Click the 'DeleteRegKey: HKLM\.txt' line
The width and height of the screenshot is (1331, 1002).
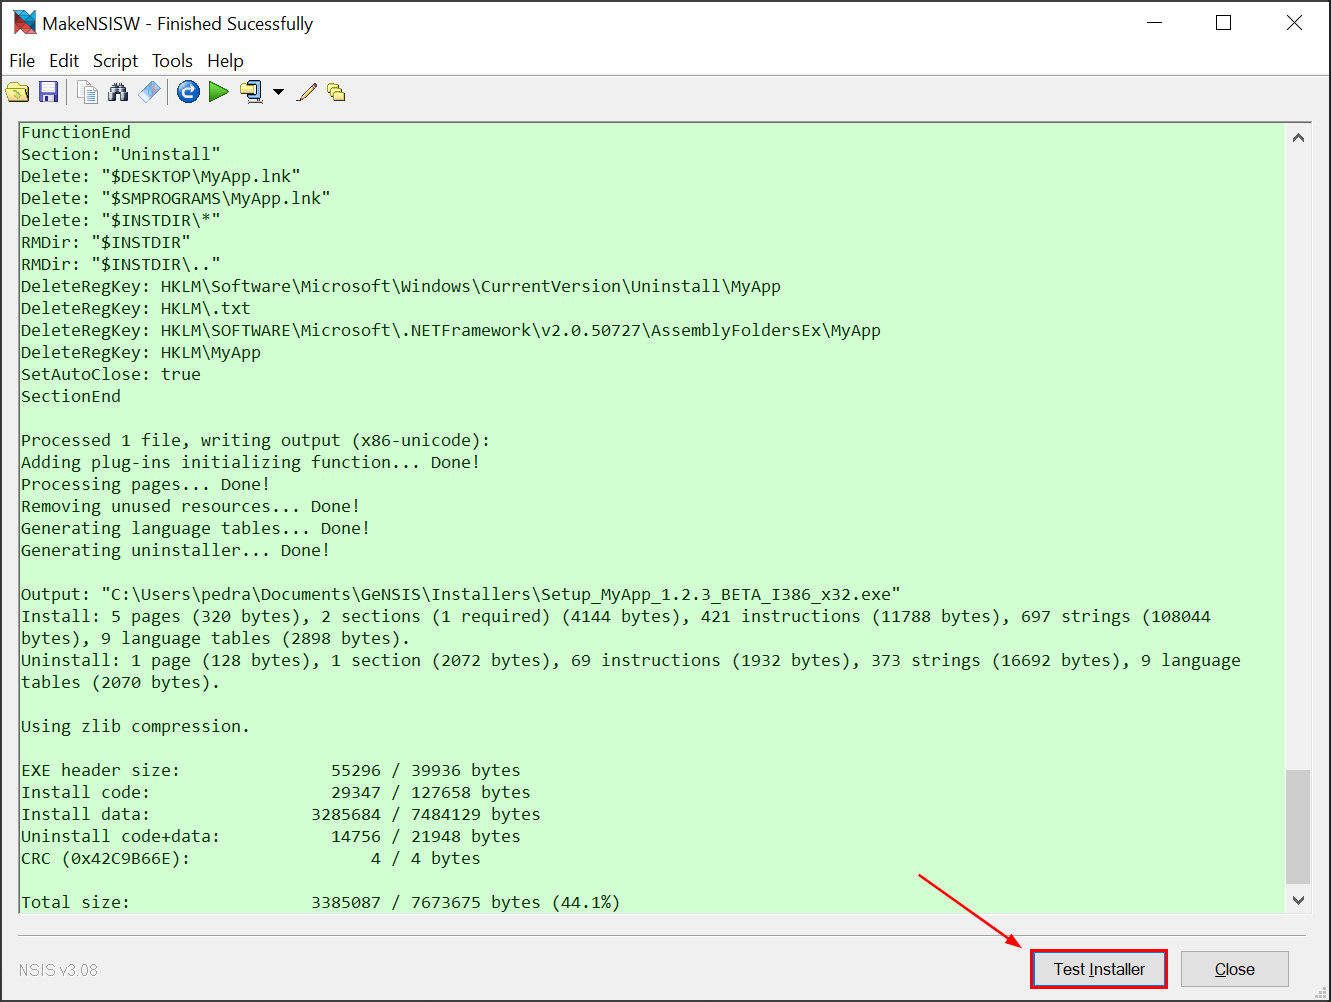coord(136,308)
